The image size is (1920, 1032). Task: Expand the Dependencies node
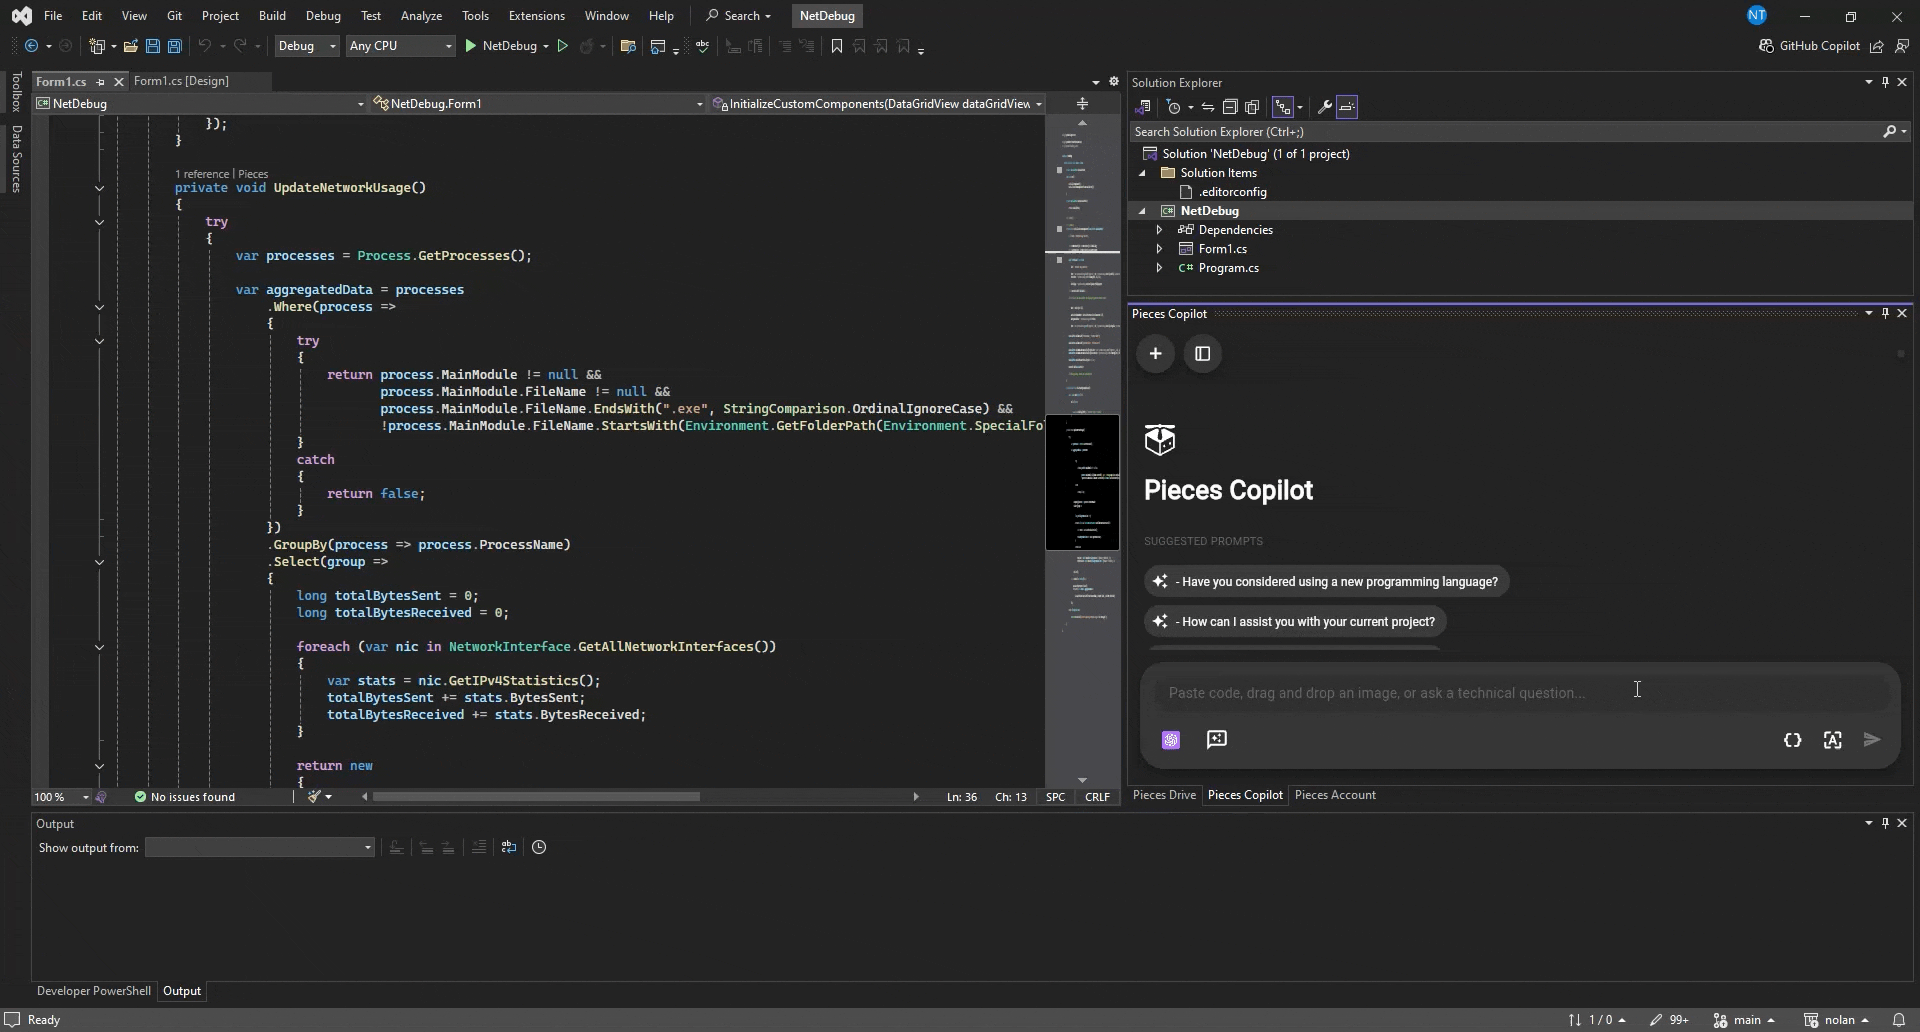pyautogui.click(x=1159, y=230)
